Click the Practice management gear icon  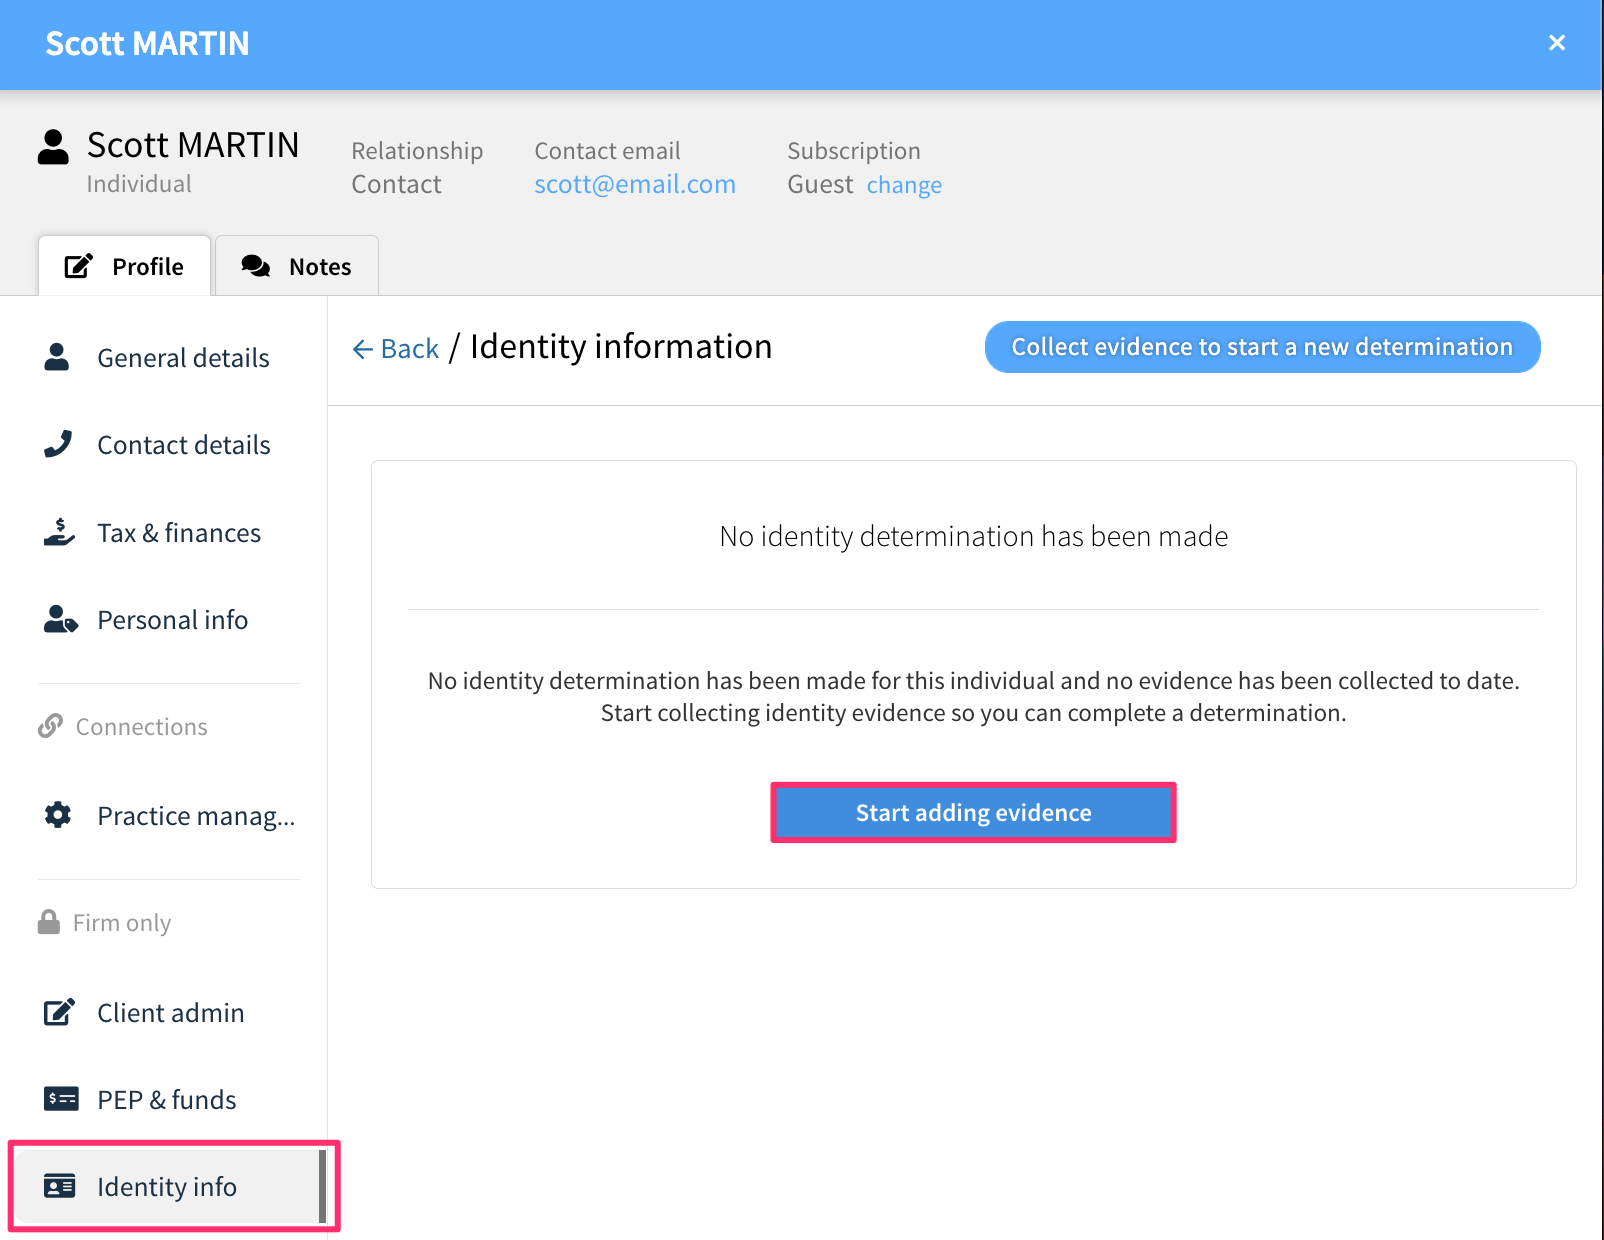point(58,815)
